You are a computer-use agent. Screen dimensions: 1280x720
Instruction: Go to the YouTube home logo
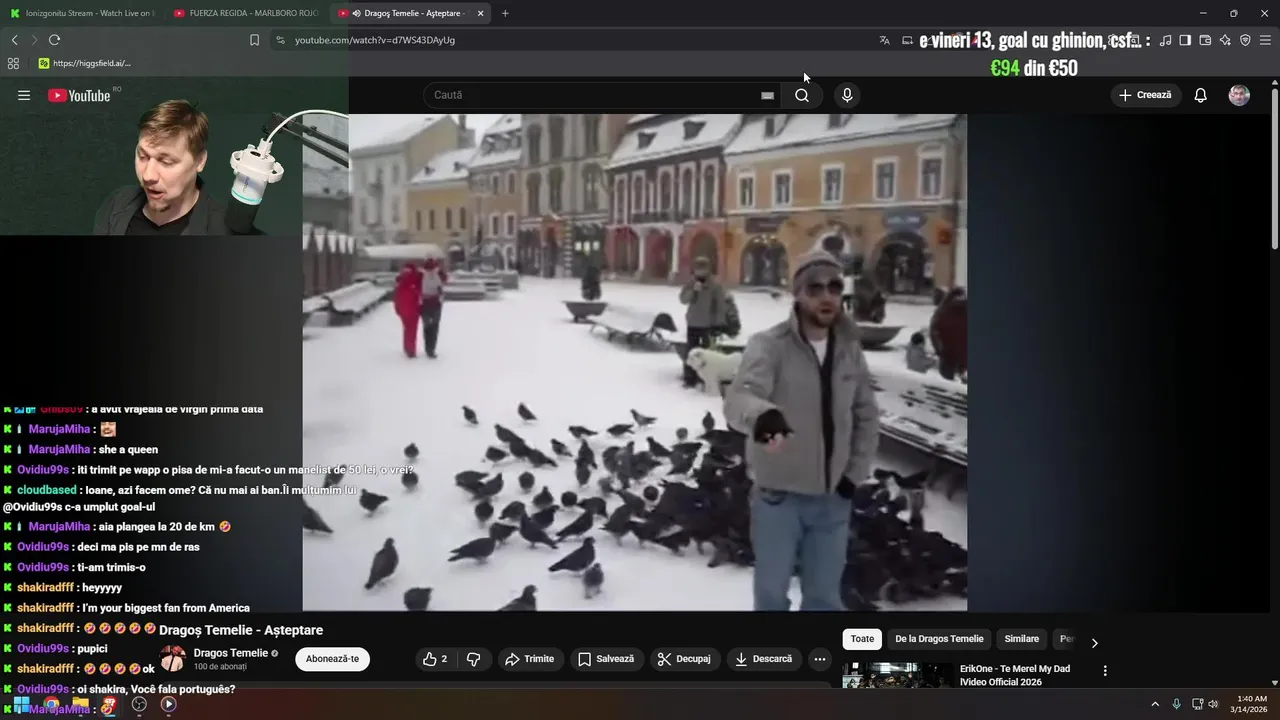tap(79, 95)
